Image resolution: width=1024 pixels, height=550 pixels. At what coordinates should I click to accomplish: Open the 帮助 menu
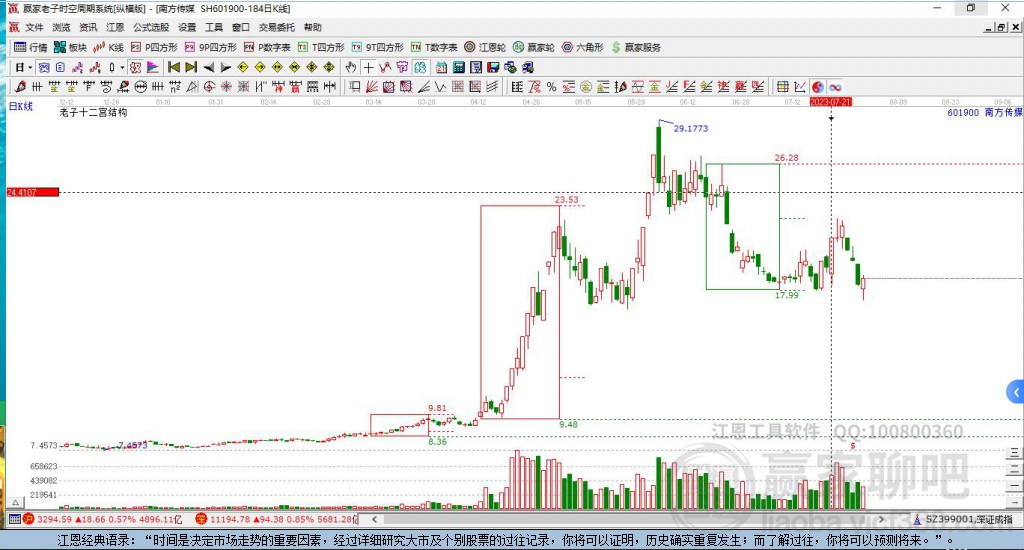coord(312,27)
